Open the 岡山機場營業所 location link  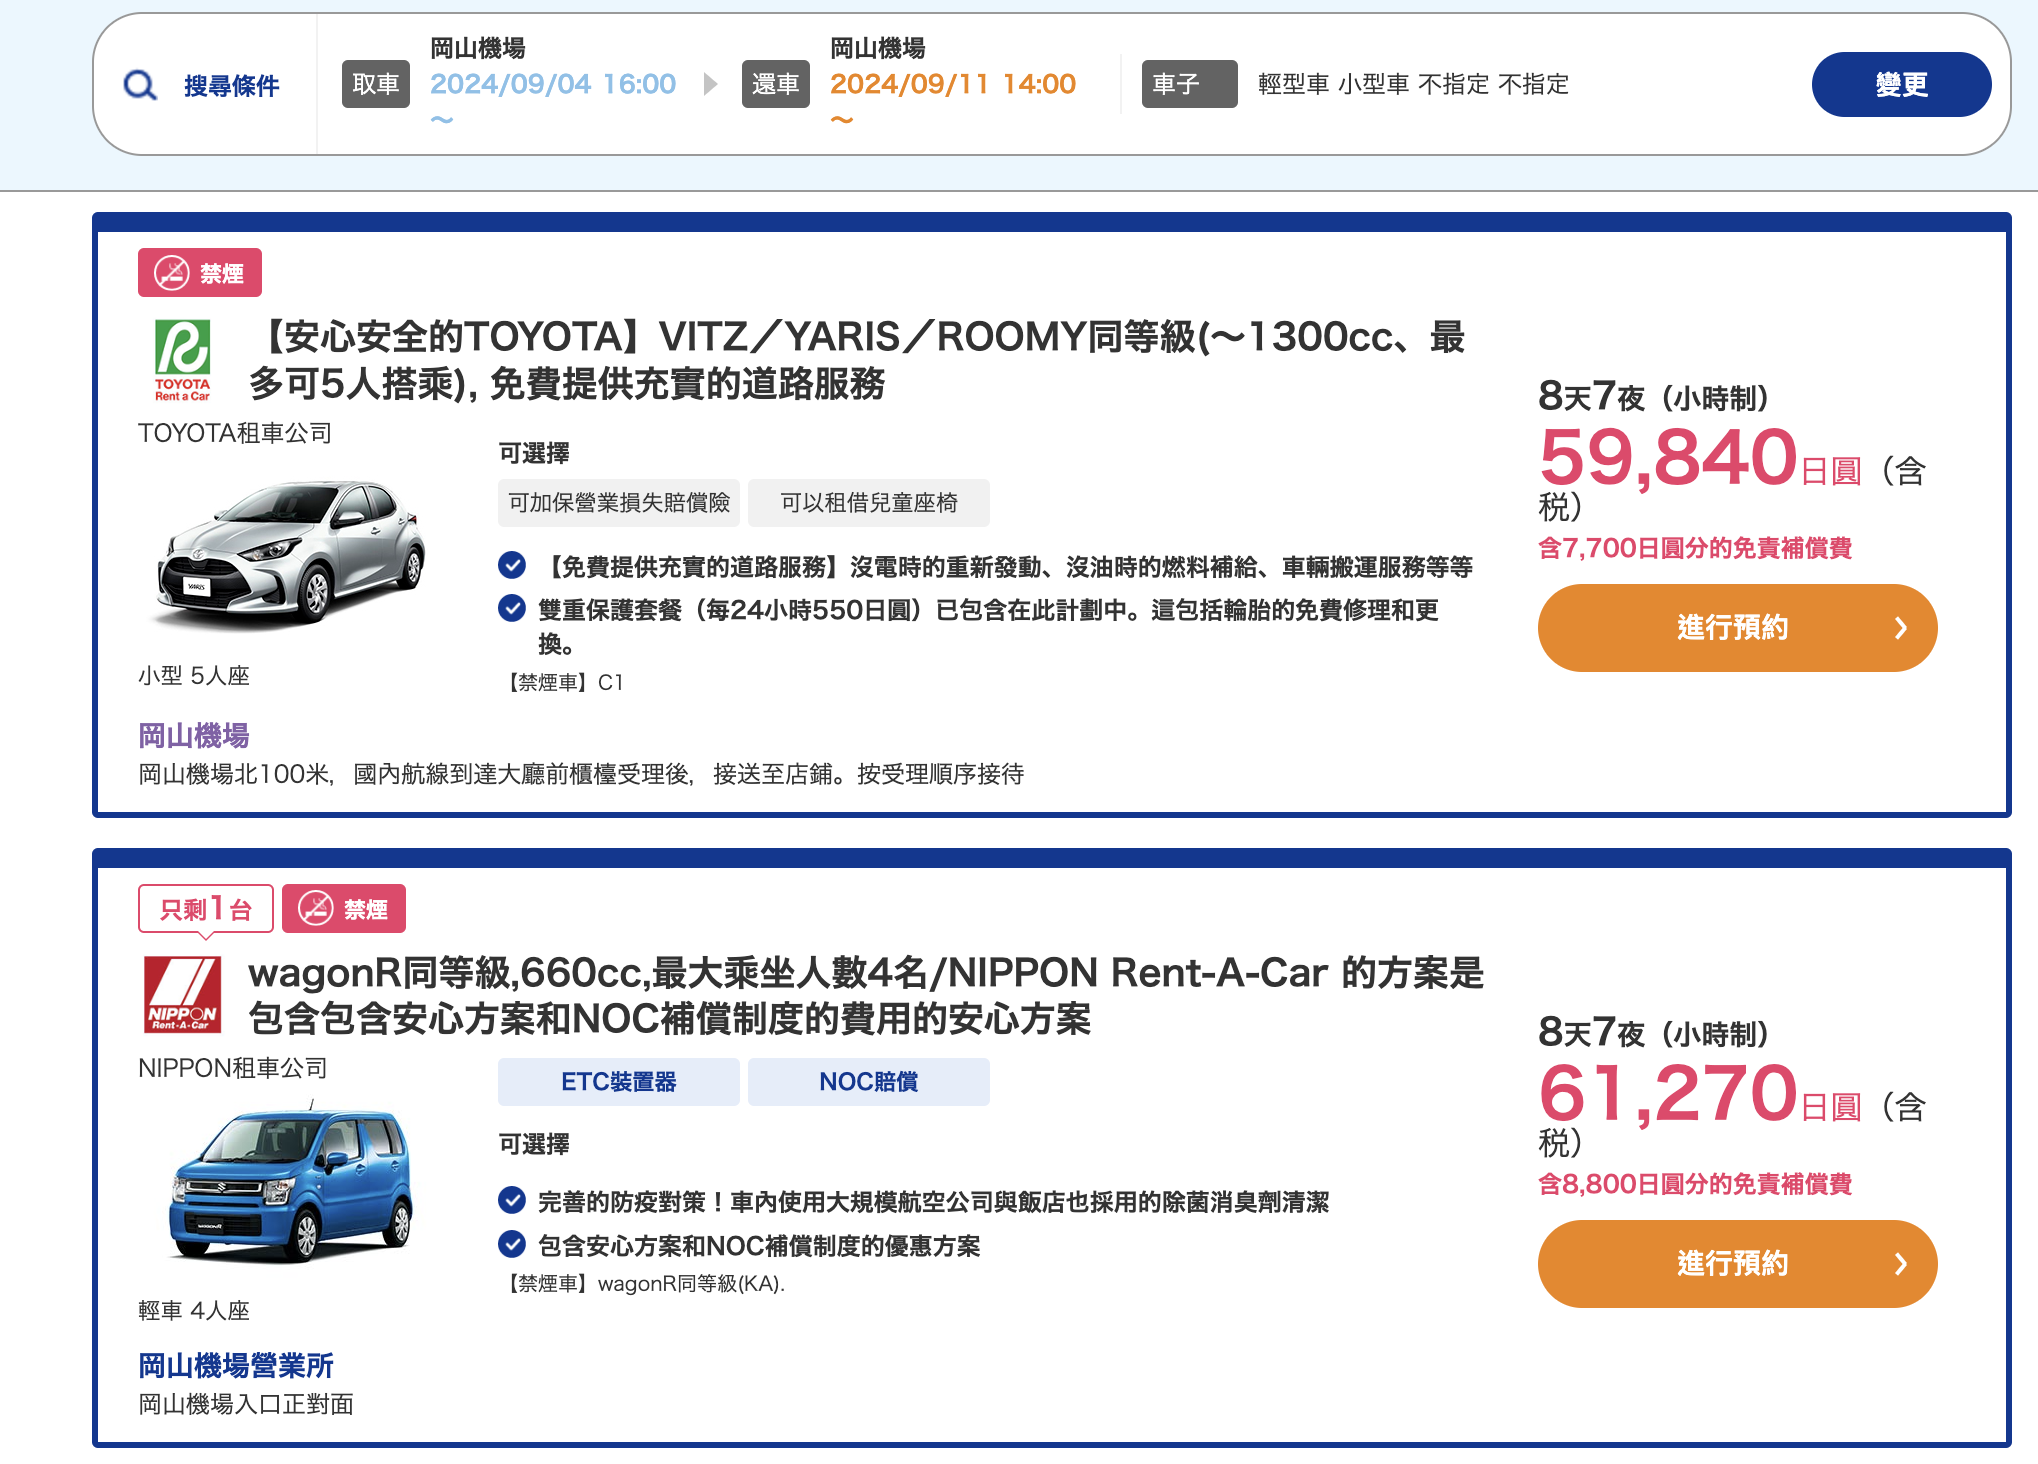pos(236,1366)
